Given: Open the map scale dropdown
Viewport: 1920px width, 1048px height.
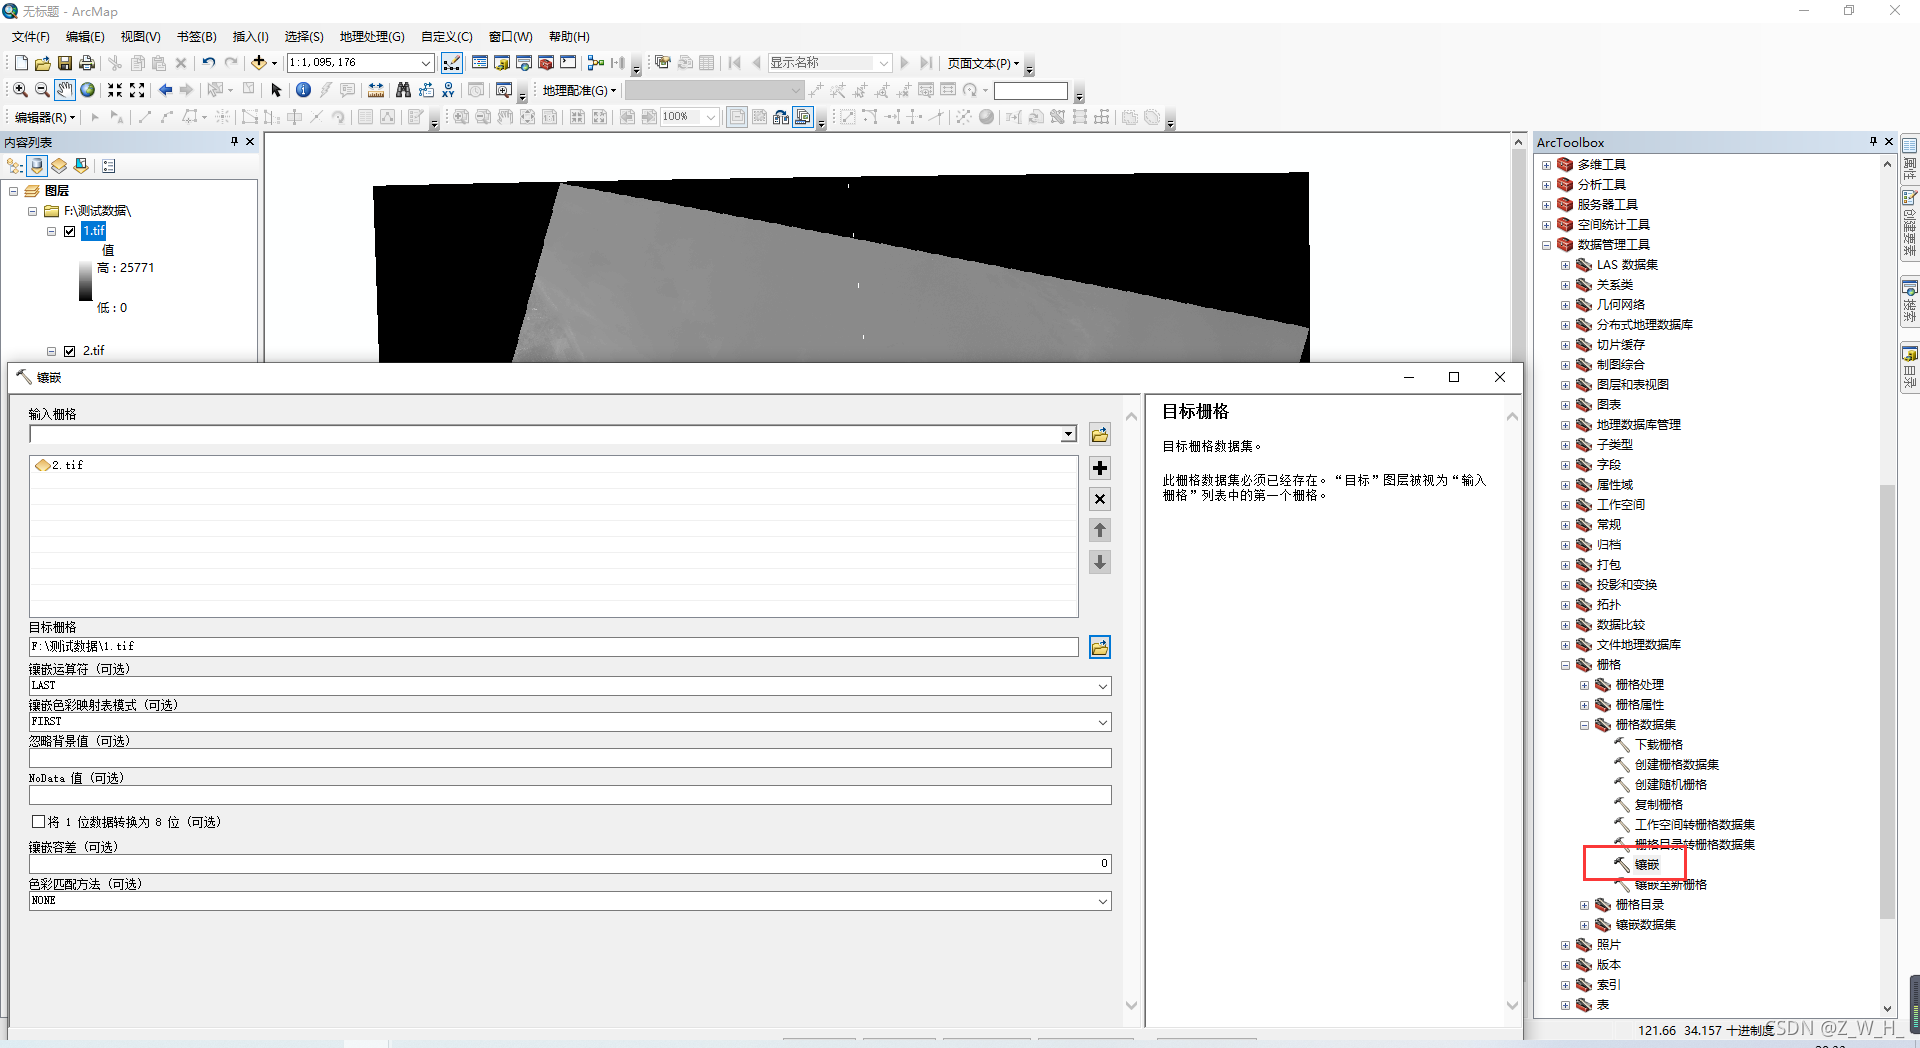Looking at the screenshot, I should (x=426, y=63).
